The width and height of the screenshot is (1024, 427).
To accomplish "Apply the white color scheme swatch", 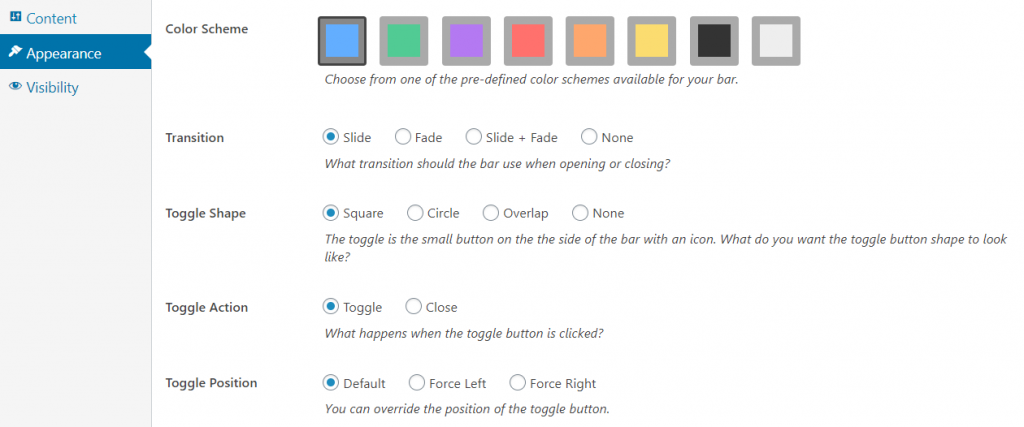I will pos(776,41).
